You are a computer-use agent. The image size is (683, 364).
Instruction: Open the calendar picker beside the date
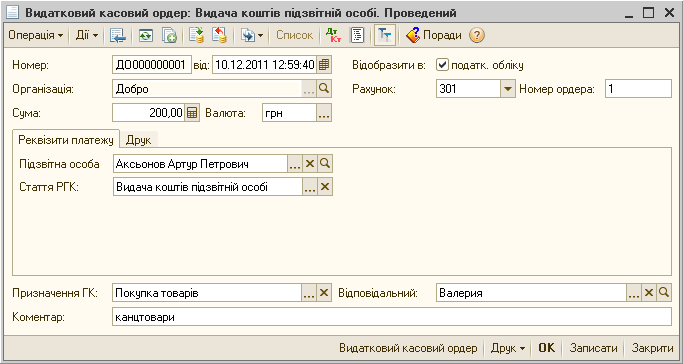point(323,65)
